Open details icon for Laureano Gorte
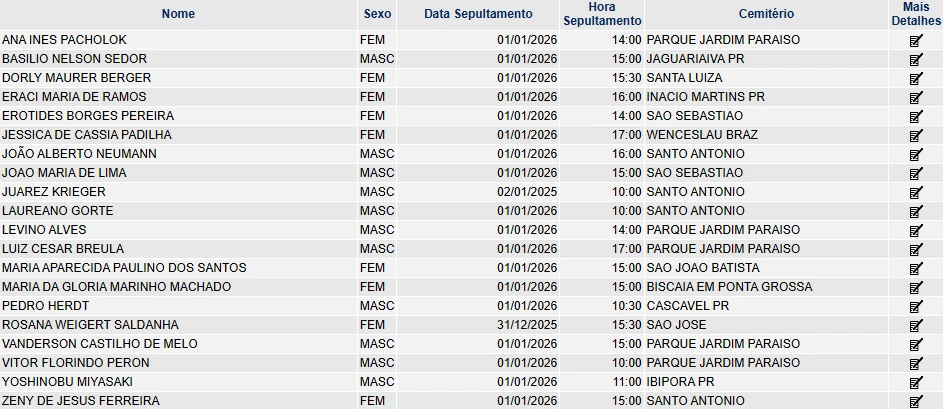Screen dimensions: 945x409 [x=915, y=211]
